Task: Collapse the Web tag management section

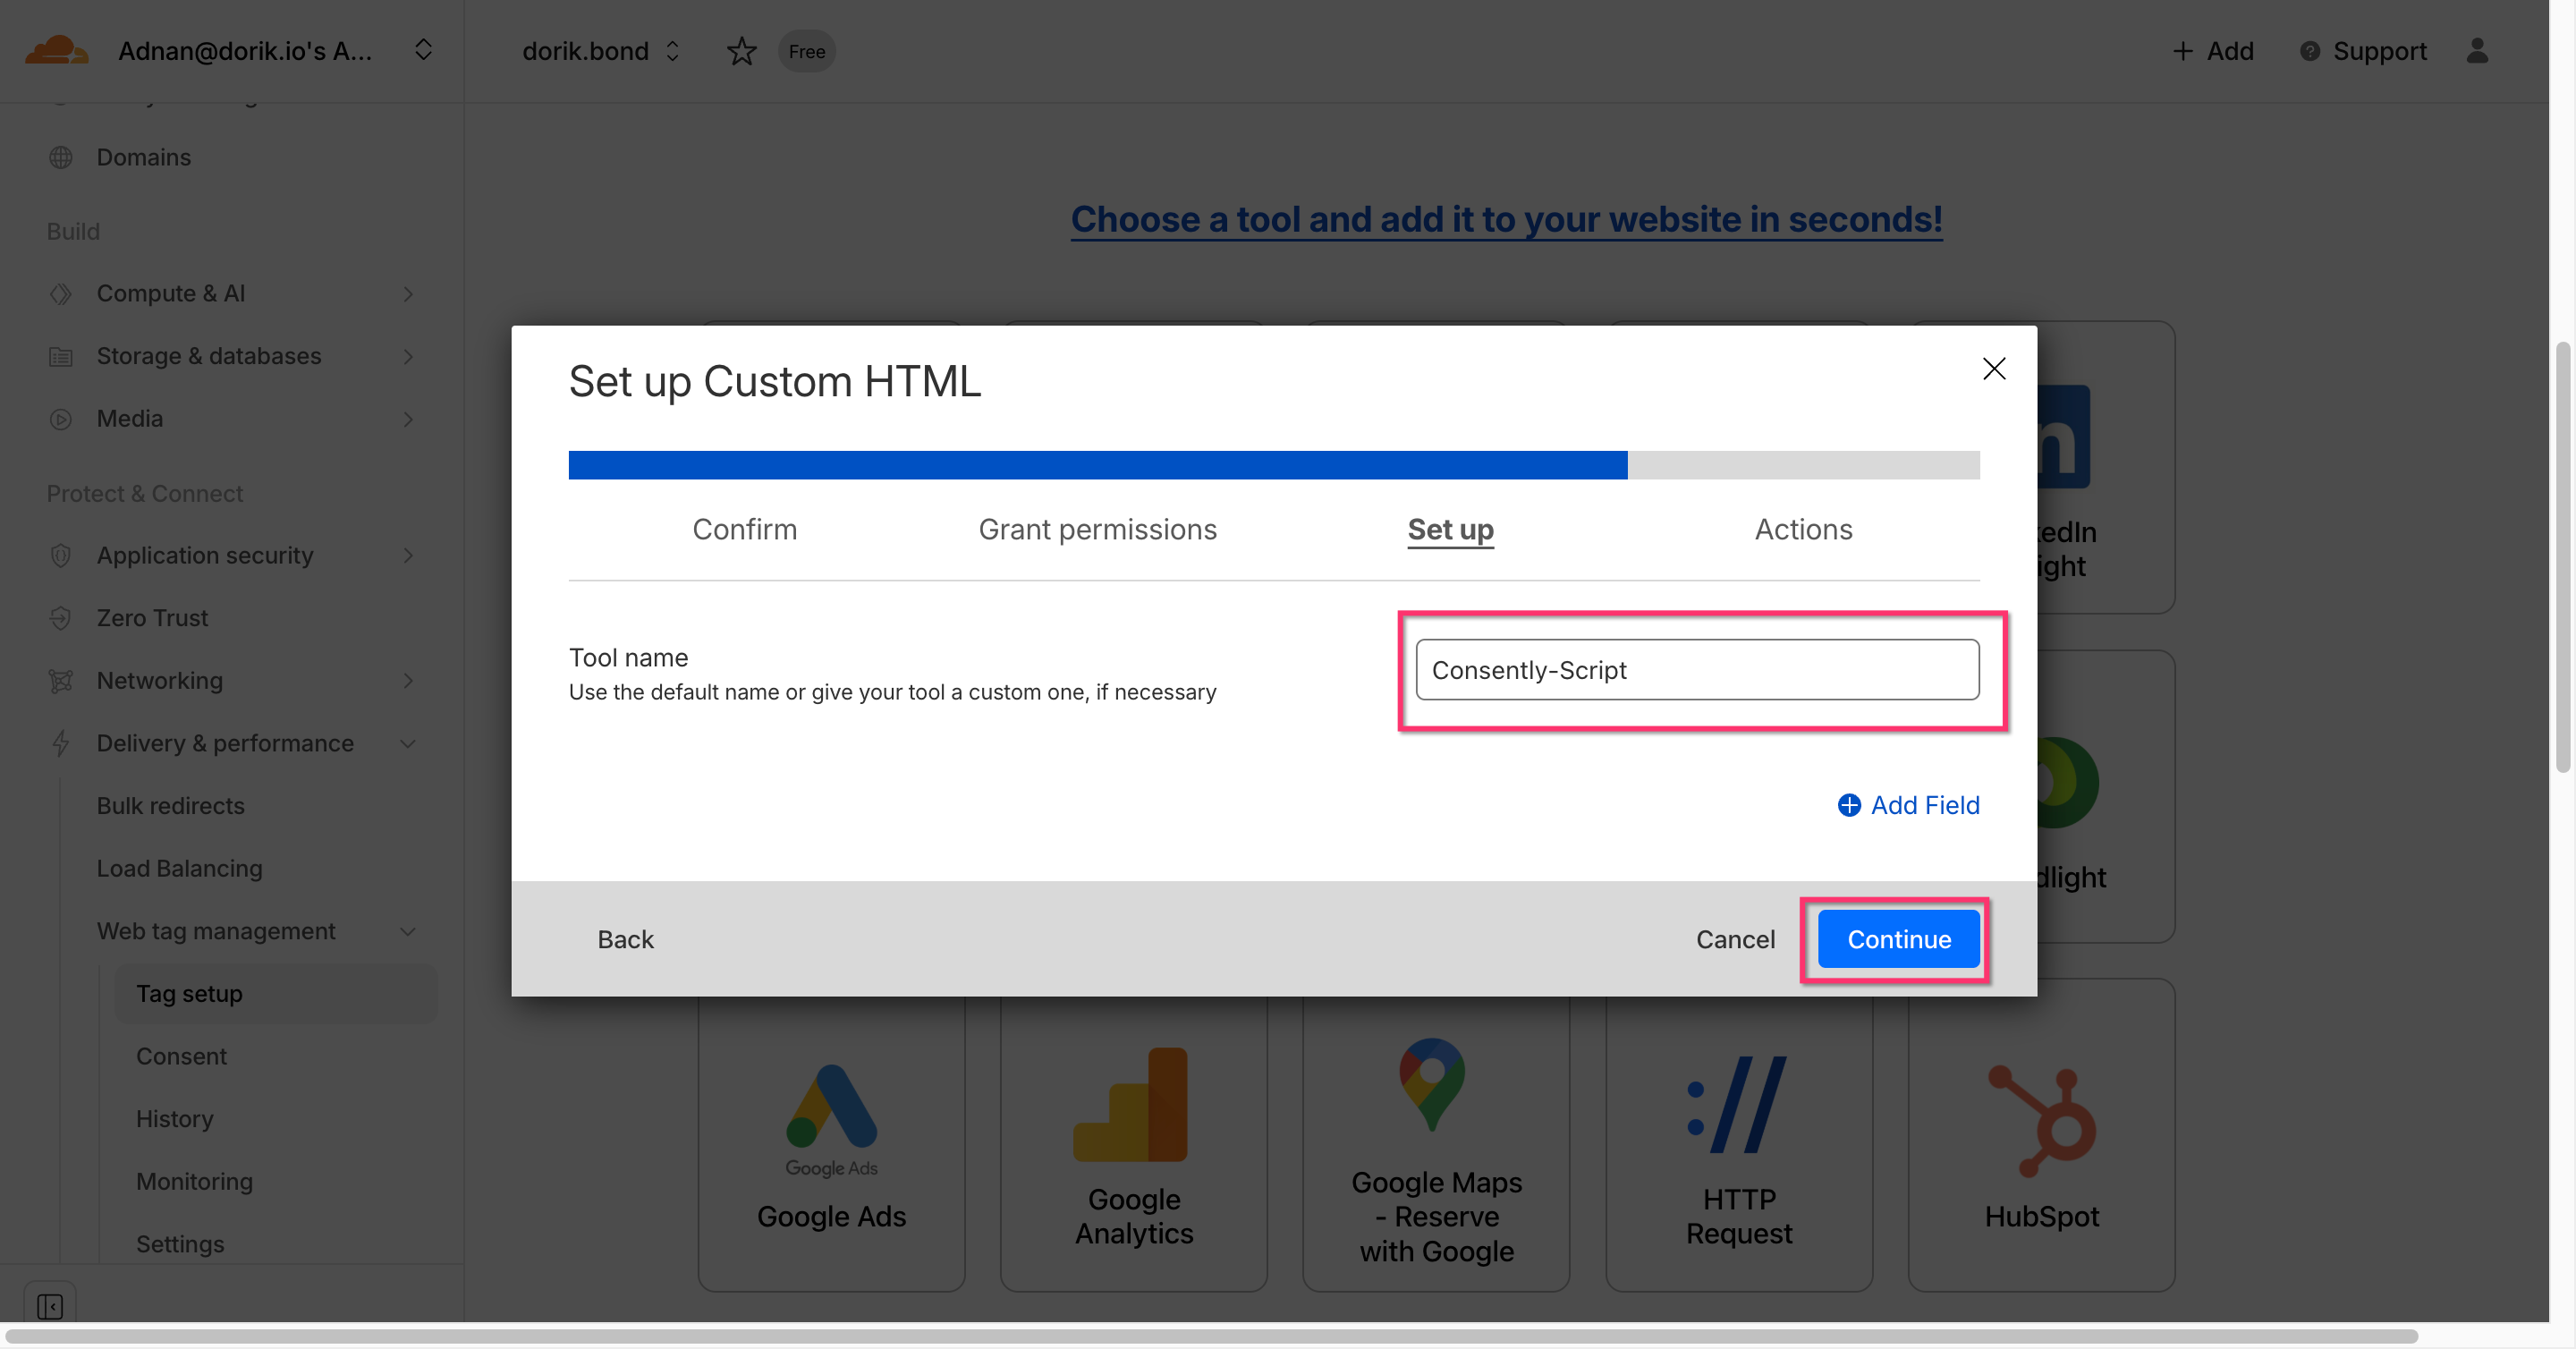Action: [x=407, y=931]
